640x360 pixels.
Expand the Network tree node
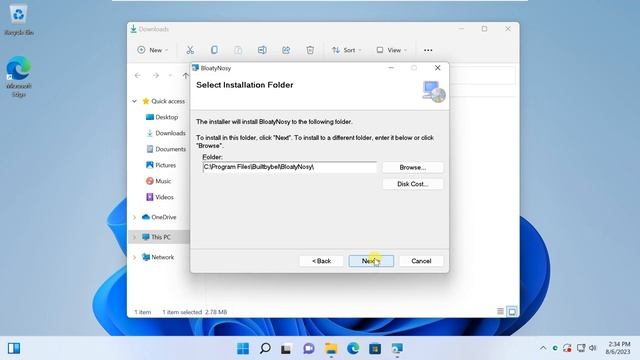[x=134, y=257]
